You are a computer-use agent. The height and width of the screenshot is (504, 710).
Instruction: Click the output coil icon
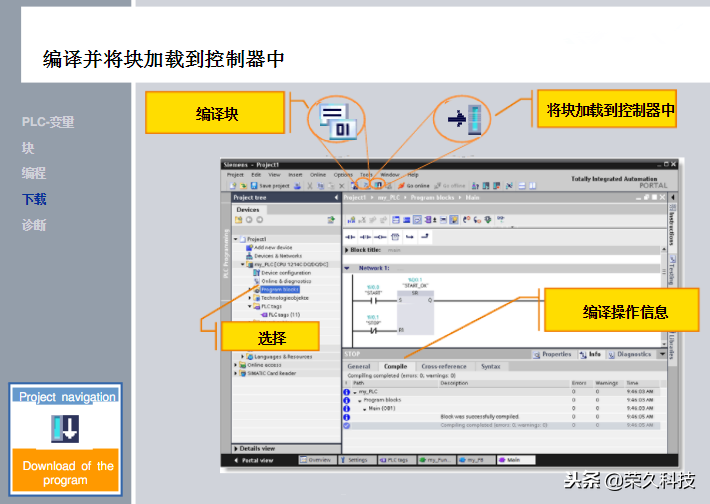pyautogui.click(x=380, y=237)
